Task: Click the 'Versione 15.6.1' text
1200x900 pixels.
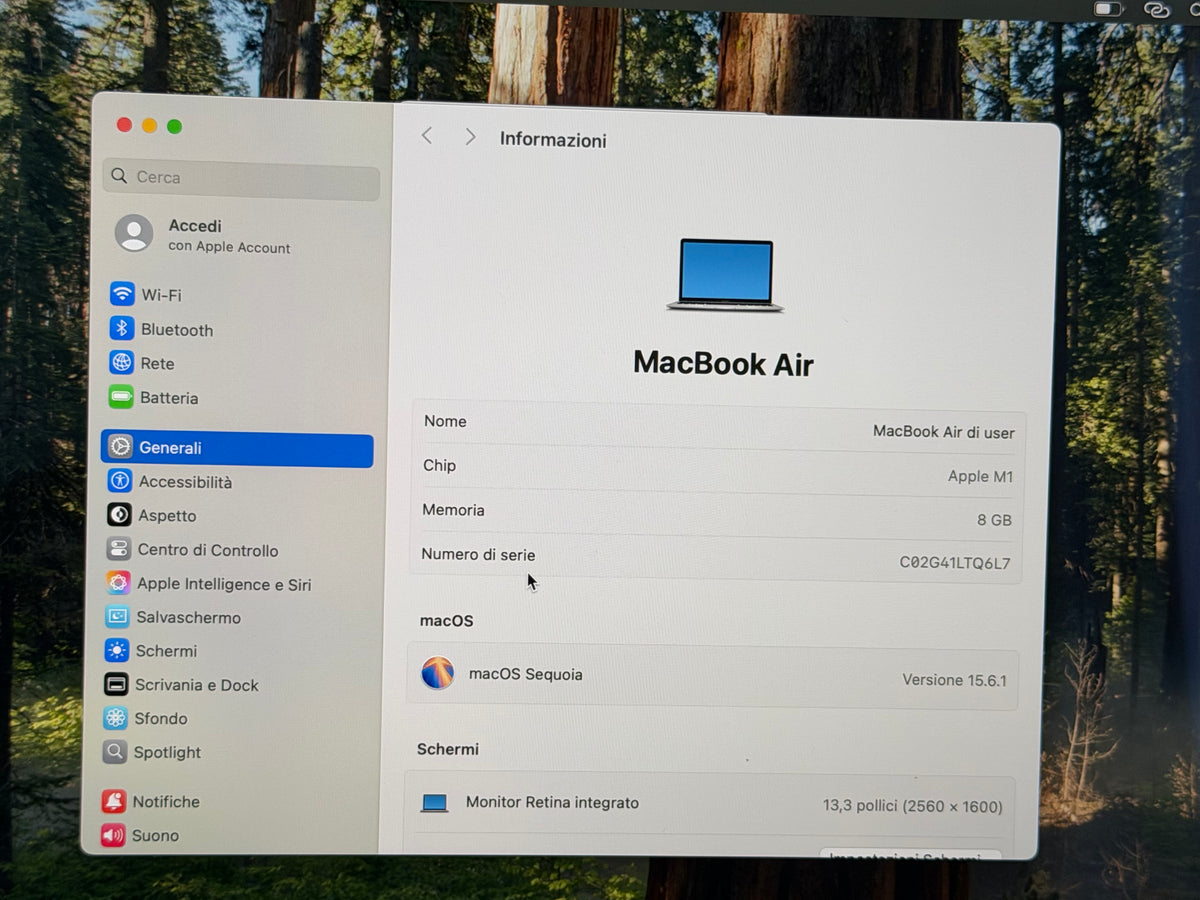Action: point(954,680)
